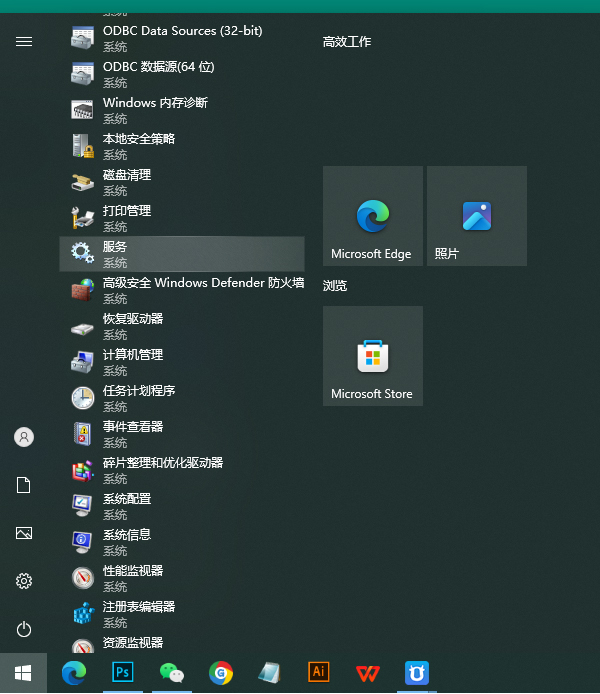Image resolution: width=600 pixels, height=694 pixels.
Task: Open the Photos (照片) tile
Action: (476, 216)
